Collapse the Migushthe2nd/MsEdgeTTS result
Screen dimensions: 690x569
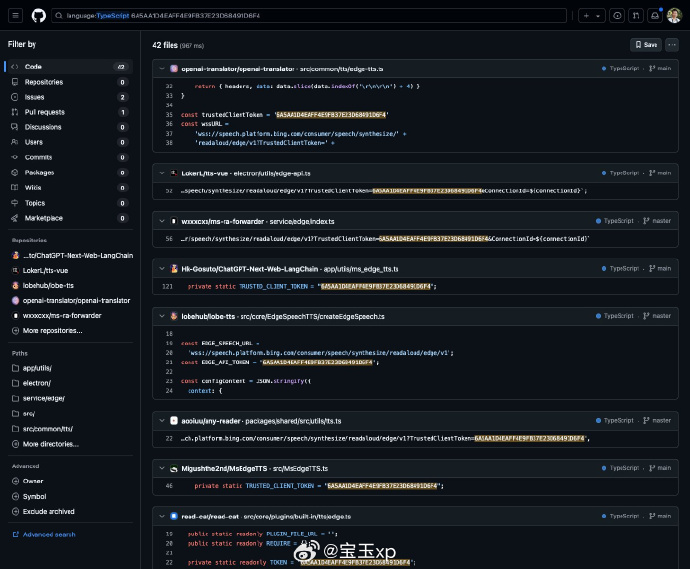pyautogui.click(x=161, y=469)
